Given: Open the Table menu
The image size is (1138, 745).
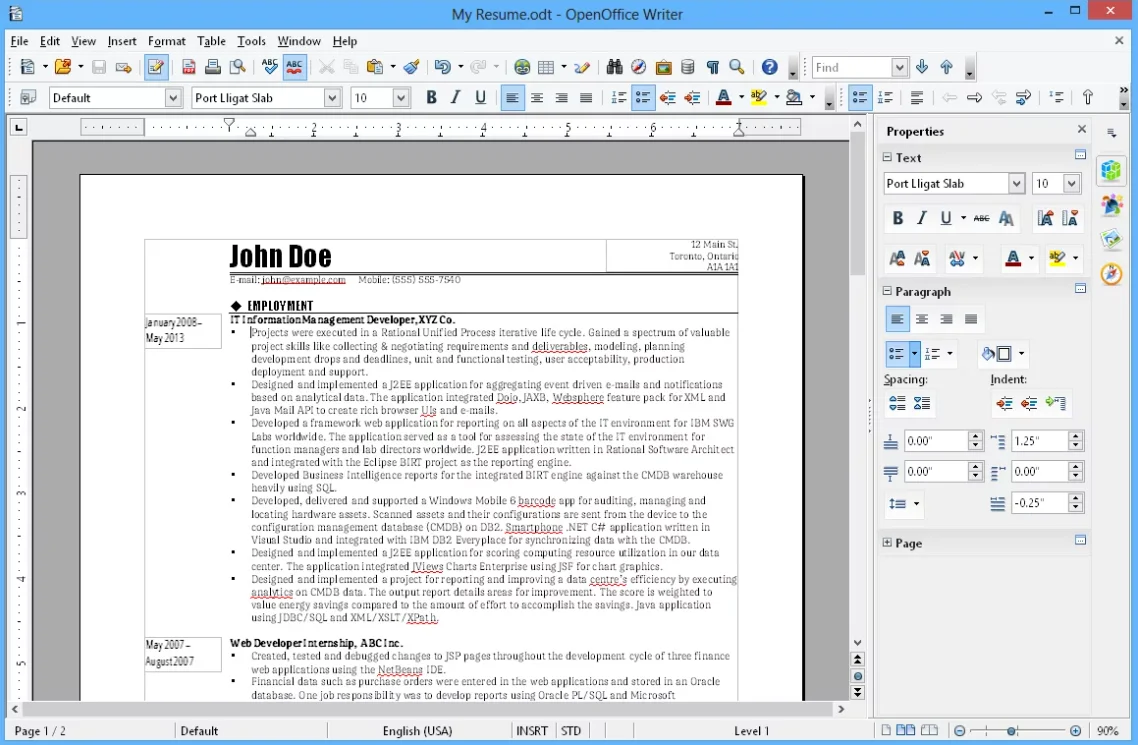Looking at the screenshot, I should [x=211, y=41].
